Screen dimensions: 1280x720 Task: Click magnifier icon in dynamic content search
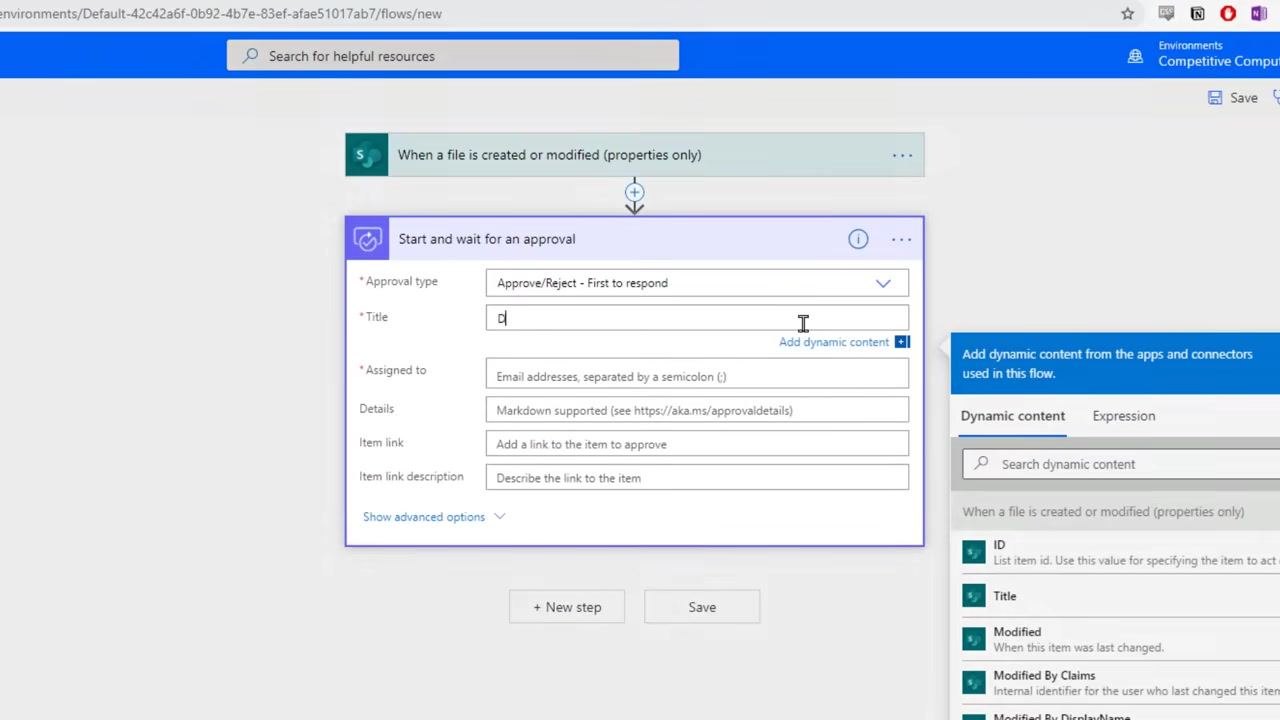pyautogui.click(x=981, y=464)
